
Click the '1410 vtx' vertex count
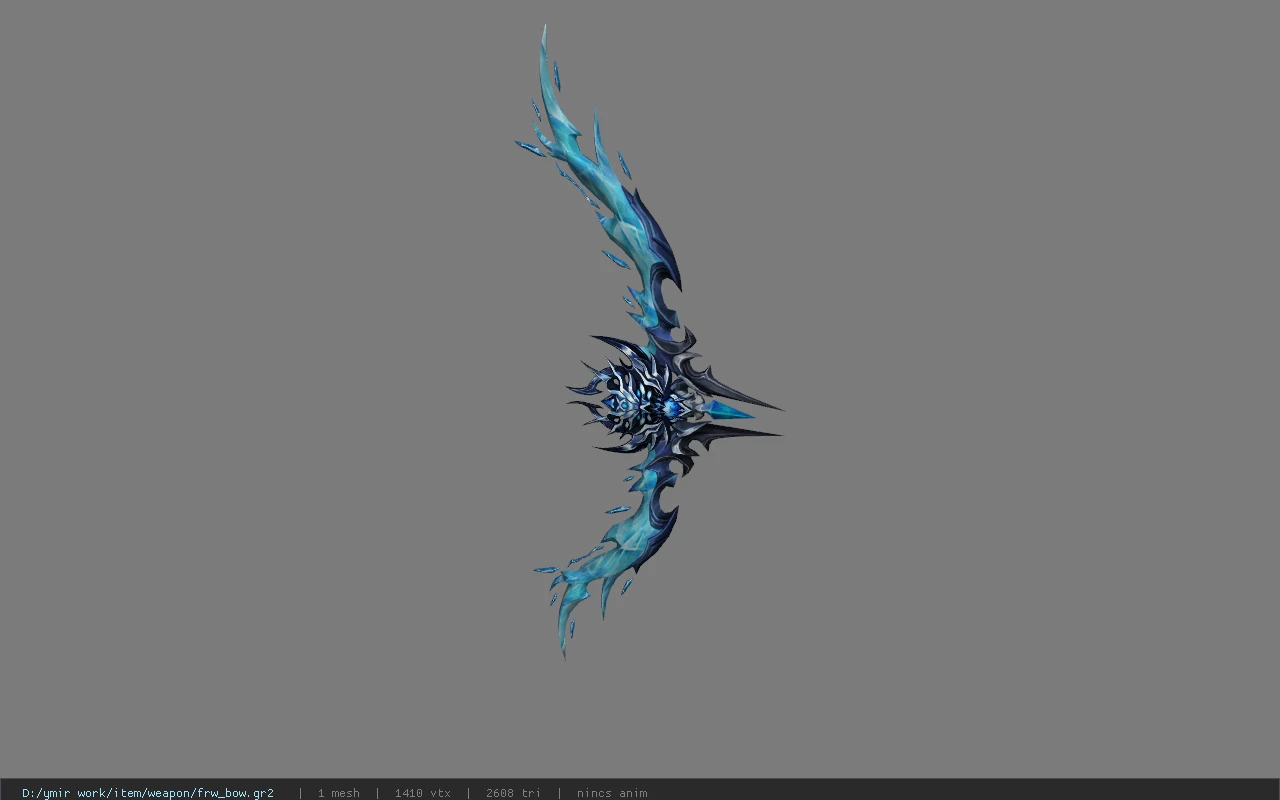pos(422,793)
